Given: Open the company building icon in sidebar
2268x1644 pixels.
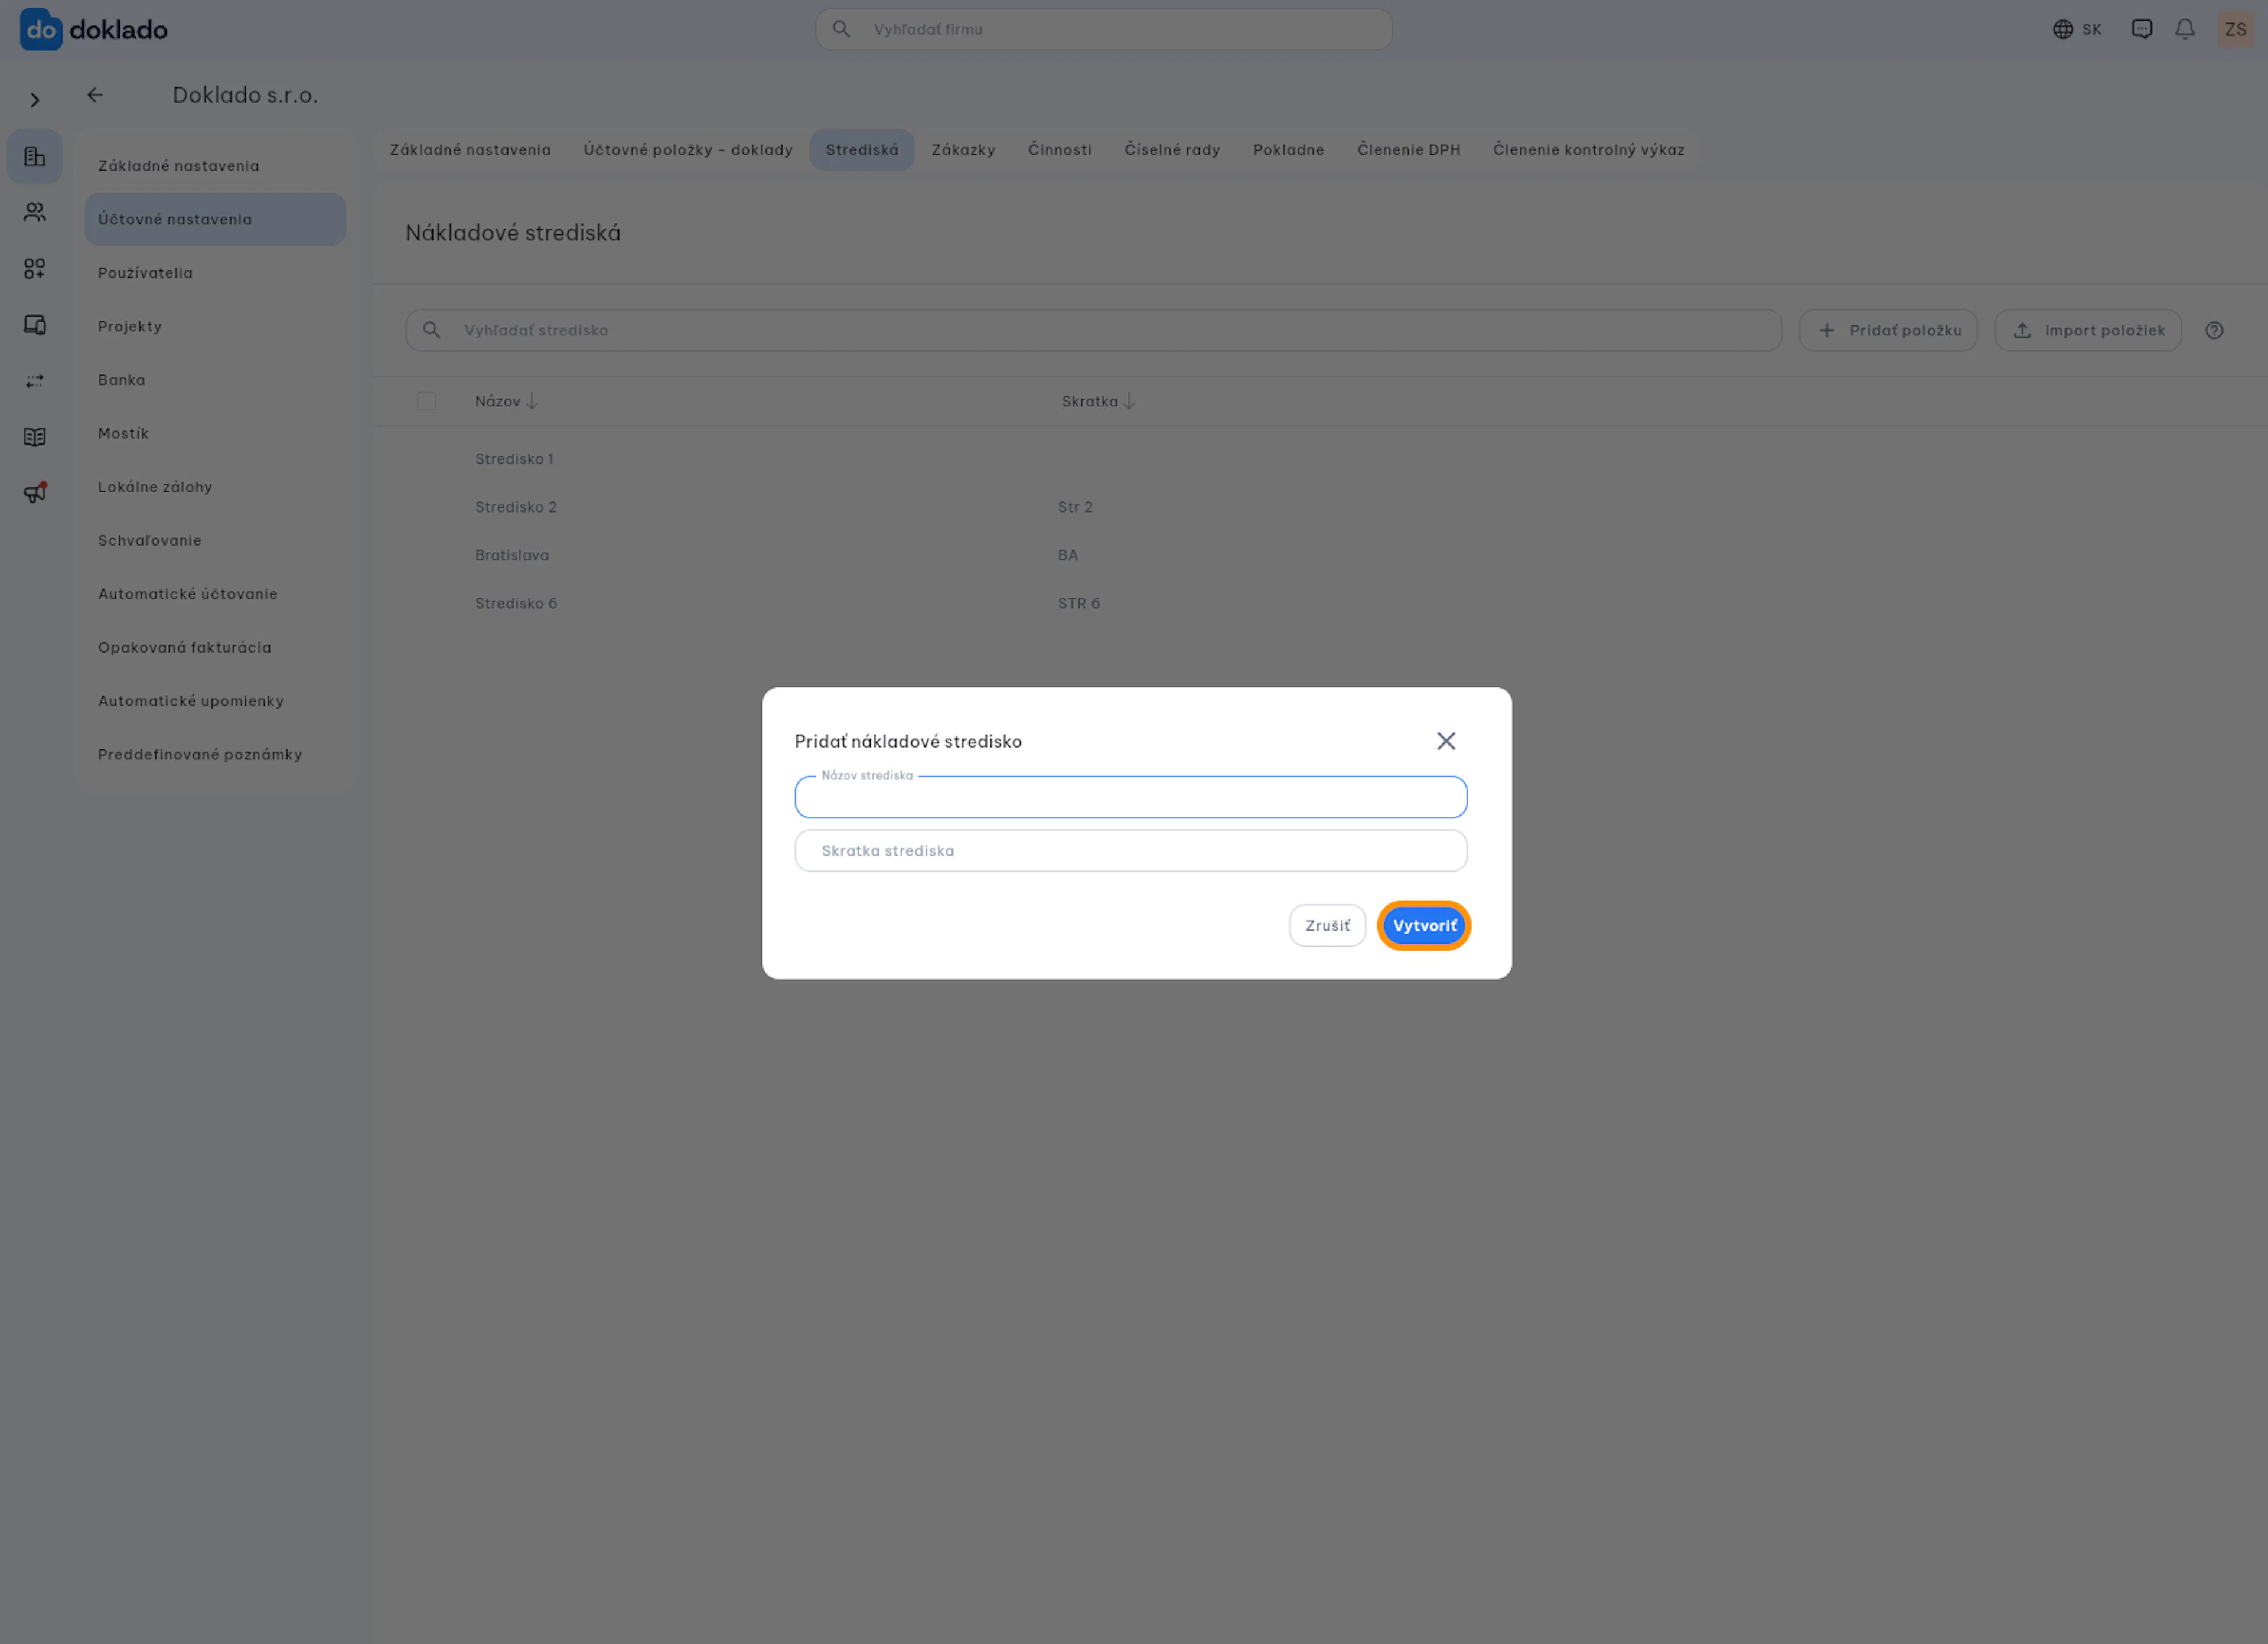Looking at the screenshot, I should (x=35, y=156).
